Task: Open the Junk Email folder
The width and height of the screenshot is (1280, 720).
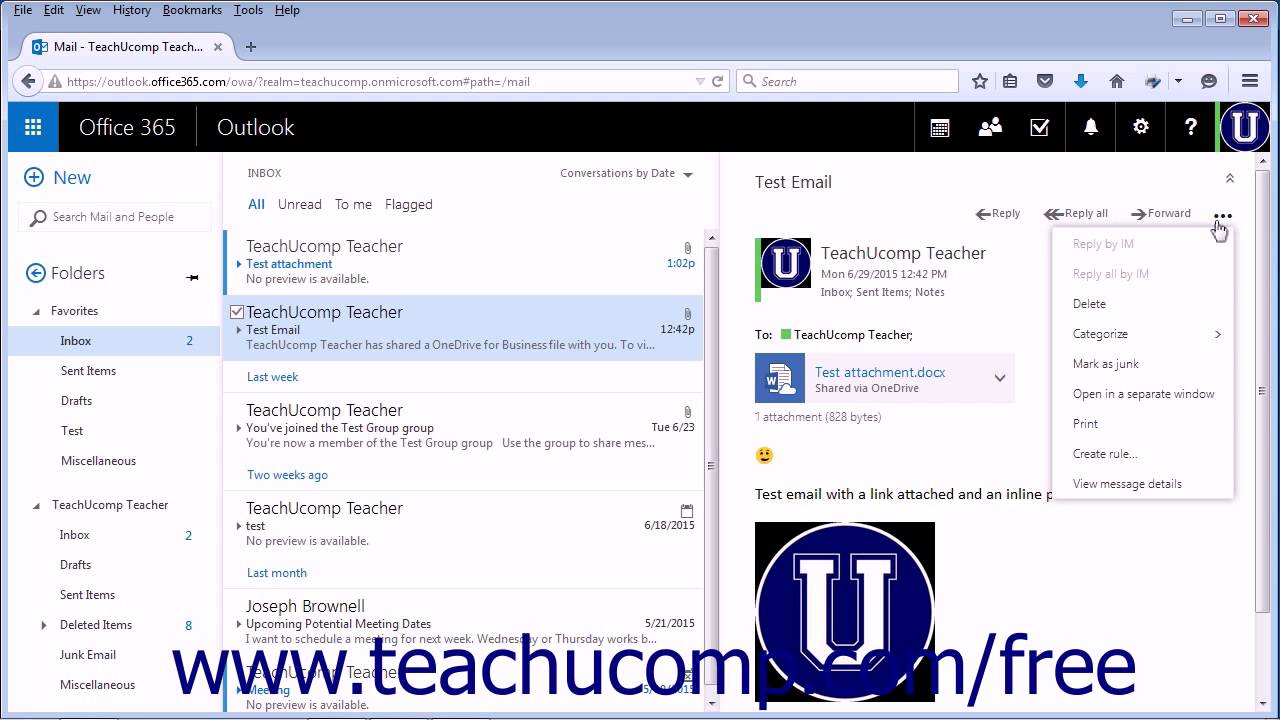Action: (x=88, y=655)
